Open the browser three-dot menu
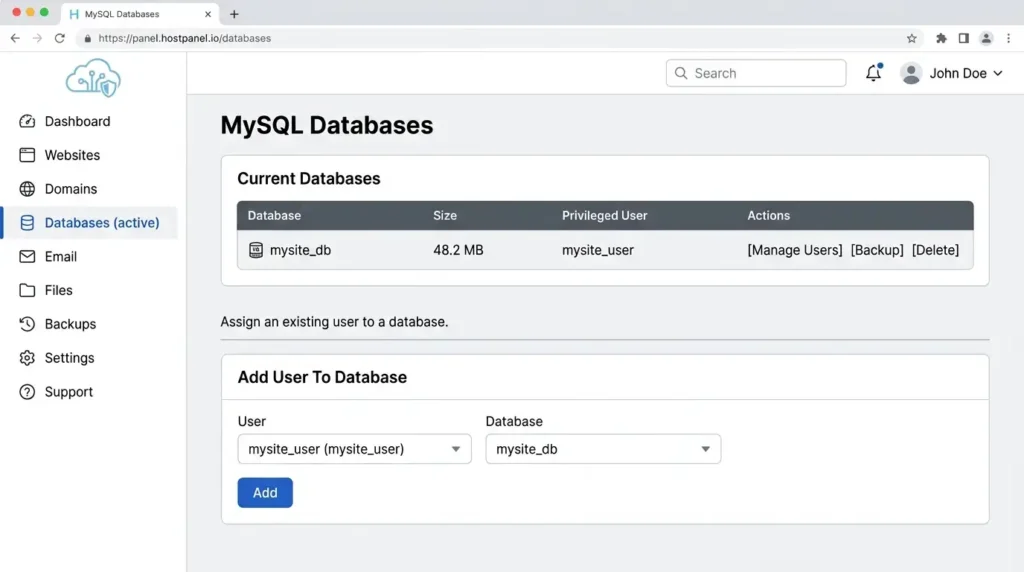 pos(1008,39)
